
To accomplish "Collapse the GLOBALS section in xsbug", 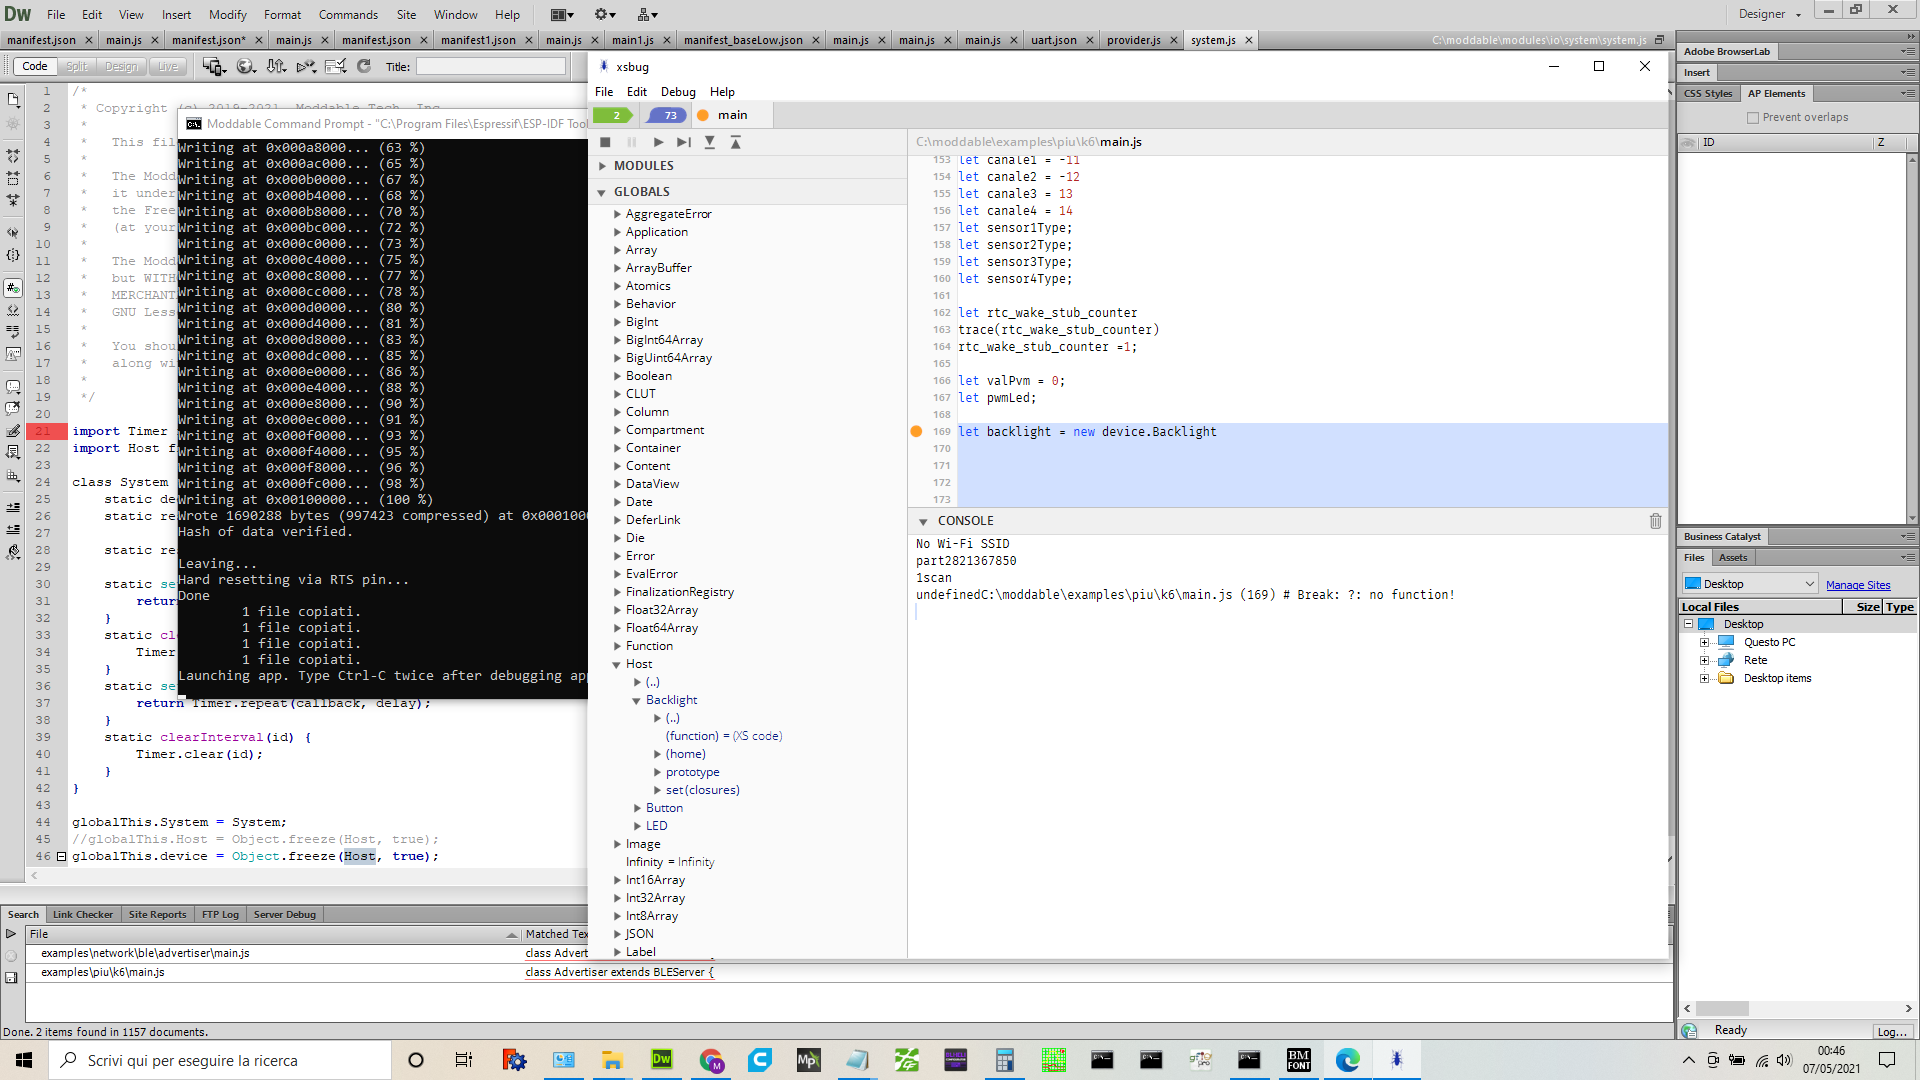I will [603, 191].
